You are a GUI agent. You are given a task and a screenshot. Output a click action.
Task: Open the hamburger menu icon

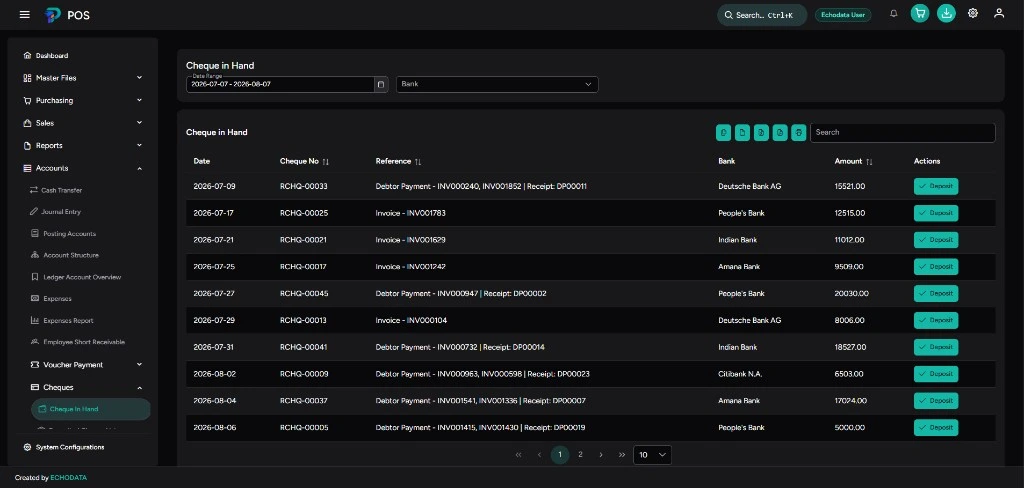(x=25, y=14)
